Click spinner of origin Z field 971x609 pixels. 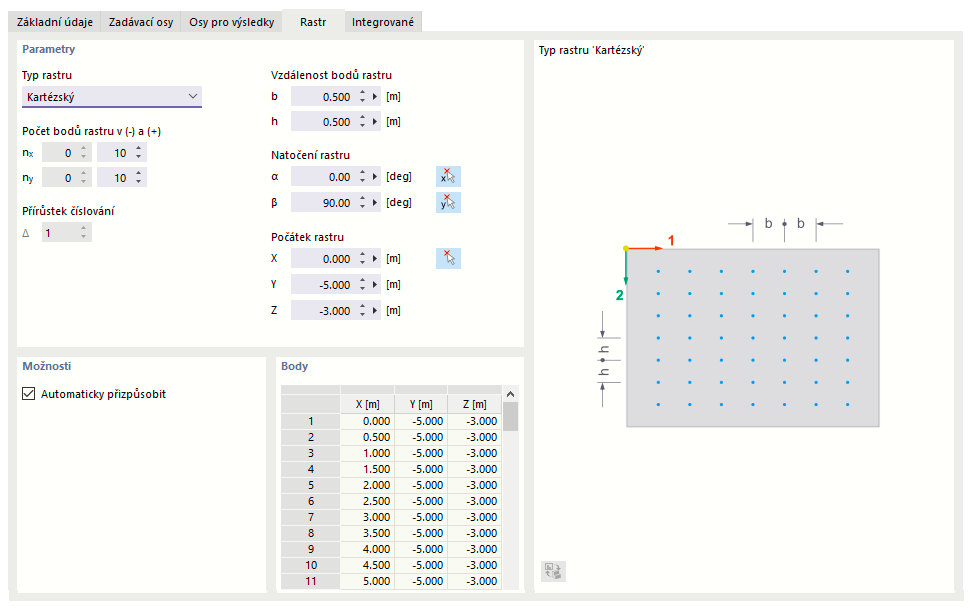(362, 310)
